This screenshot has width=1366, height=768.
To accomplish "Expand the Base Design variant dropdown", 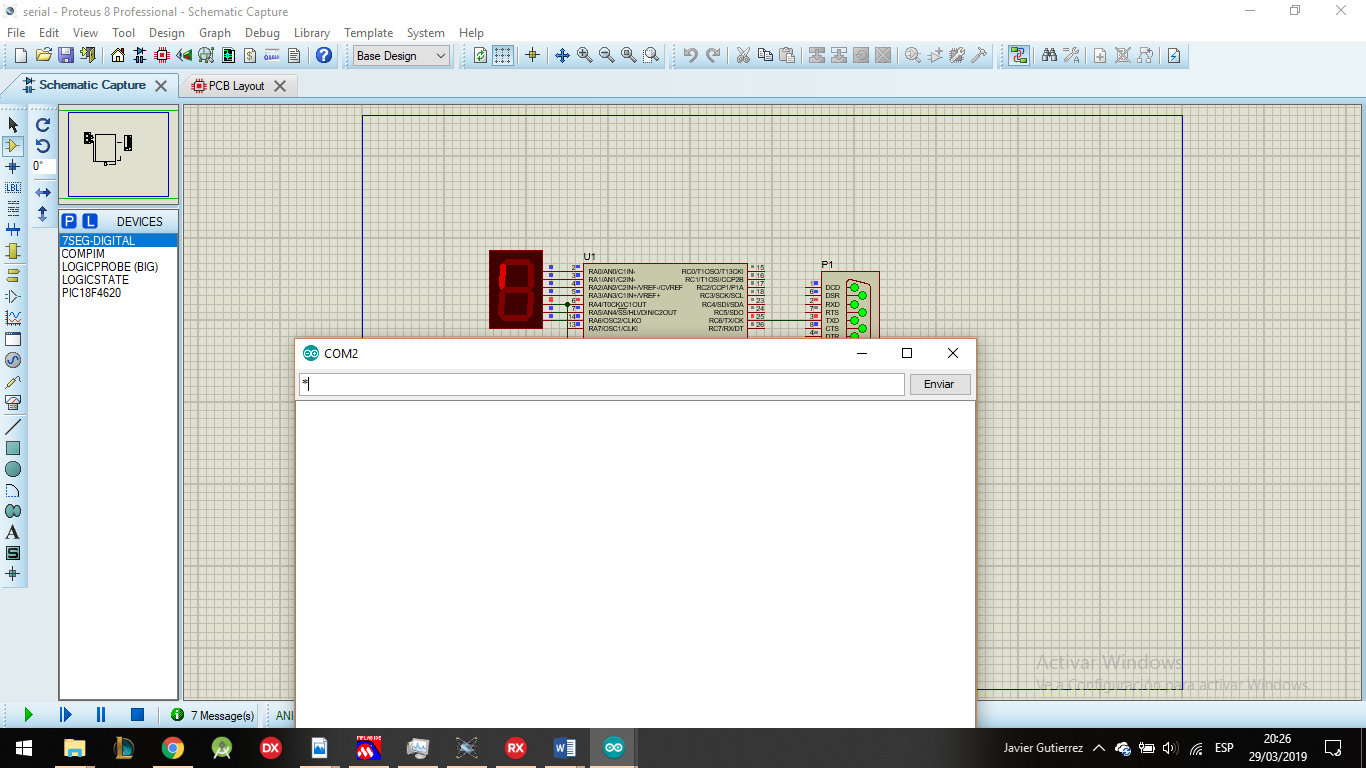I will coord(402,56).
